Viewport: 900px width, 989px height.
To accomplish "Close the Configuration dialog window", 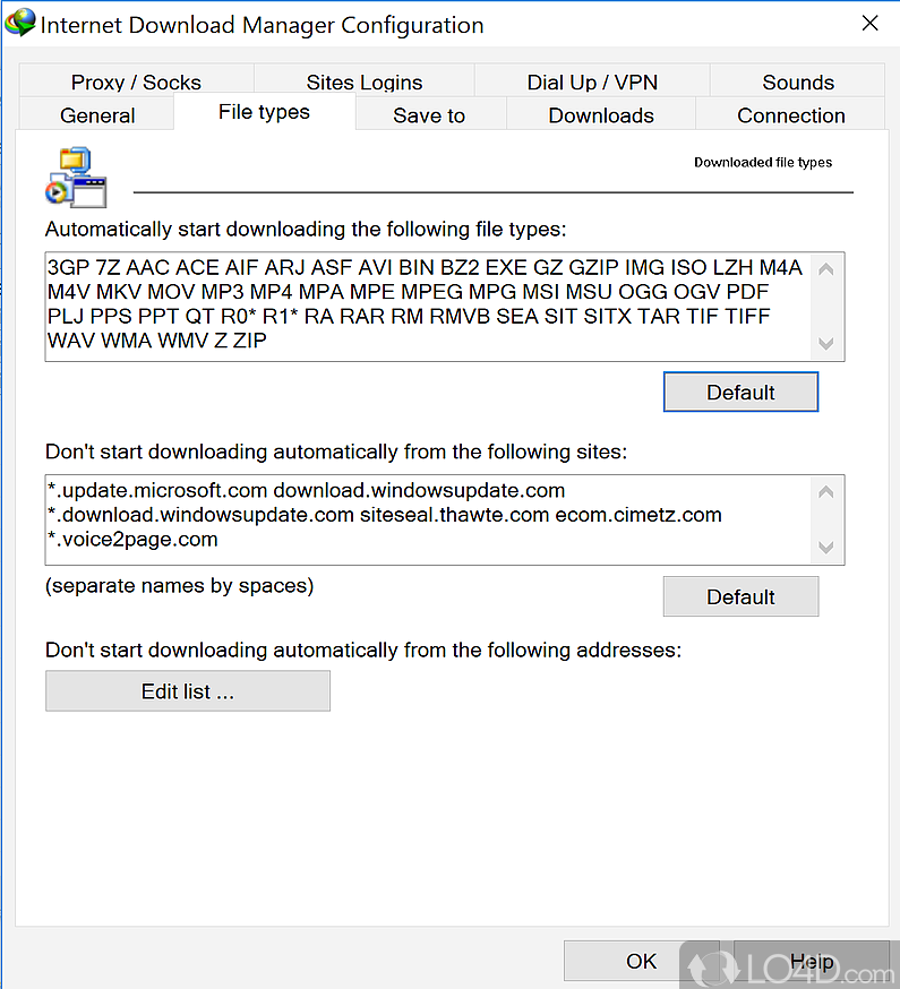I will [870, 23].
